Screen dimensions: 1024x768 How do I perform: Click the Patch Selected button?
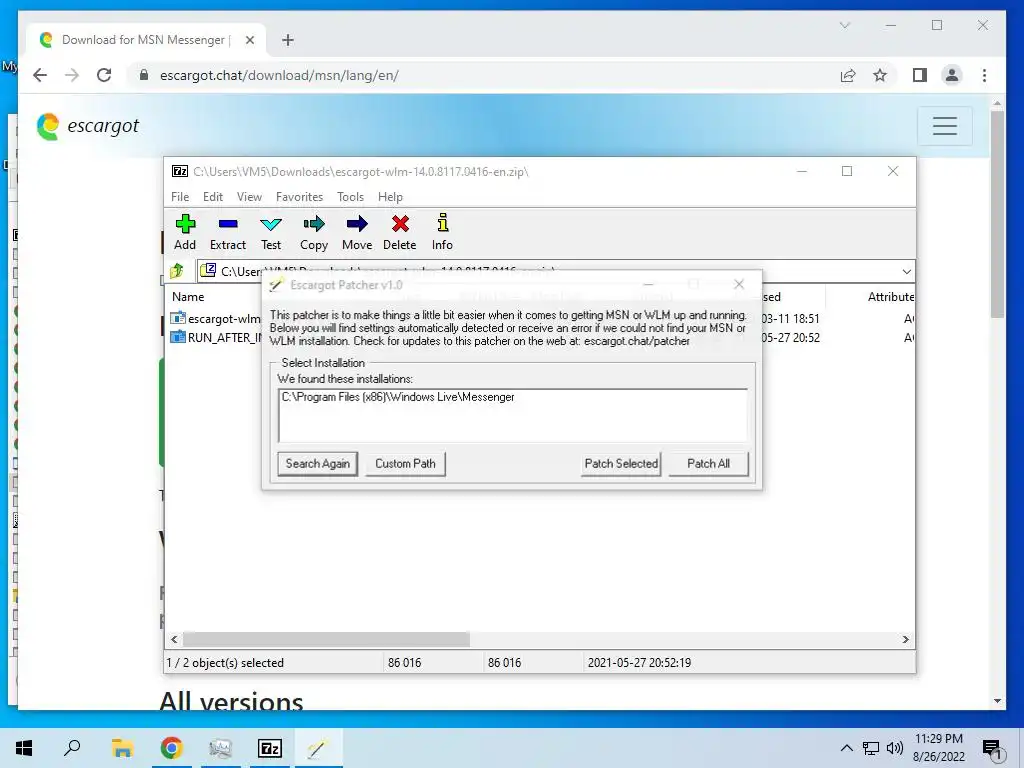click(620, 464)
